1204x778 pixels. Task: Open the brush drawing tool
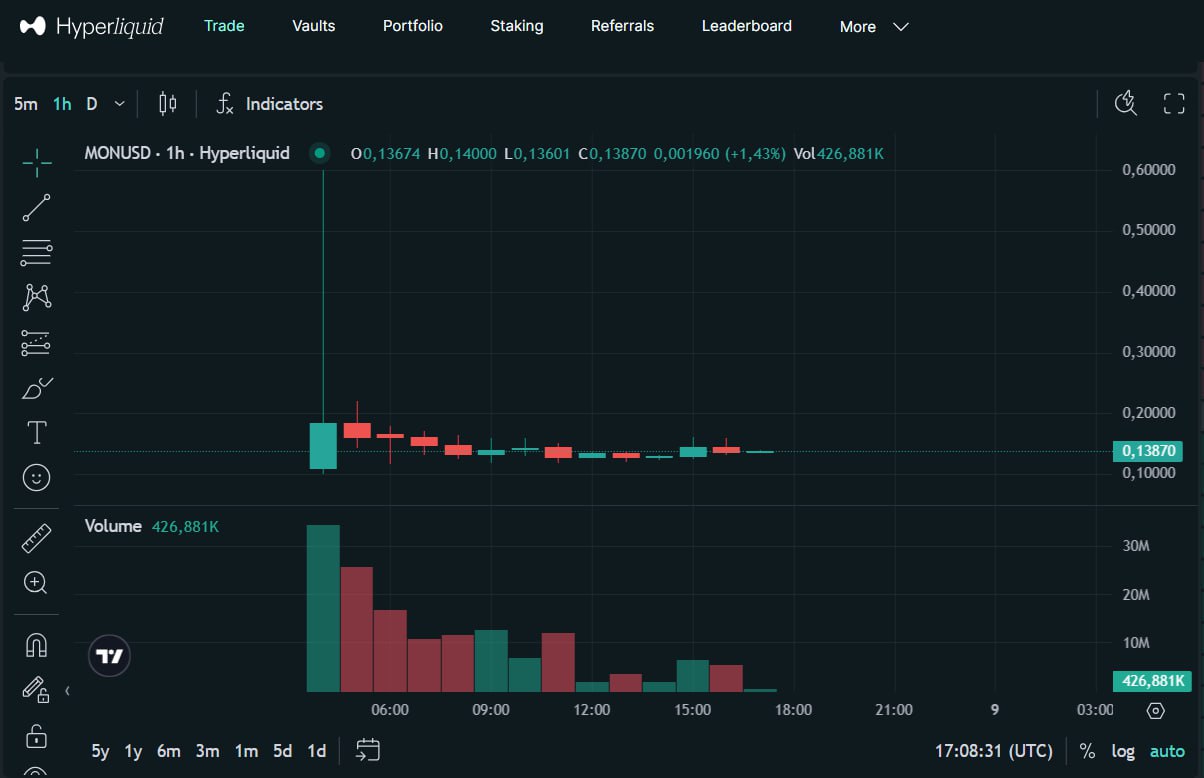click(x=36, y=388)
